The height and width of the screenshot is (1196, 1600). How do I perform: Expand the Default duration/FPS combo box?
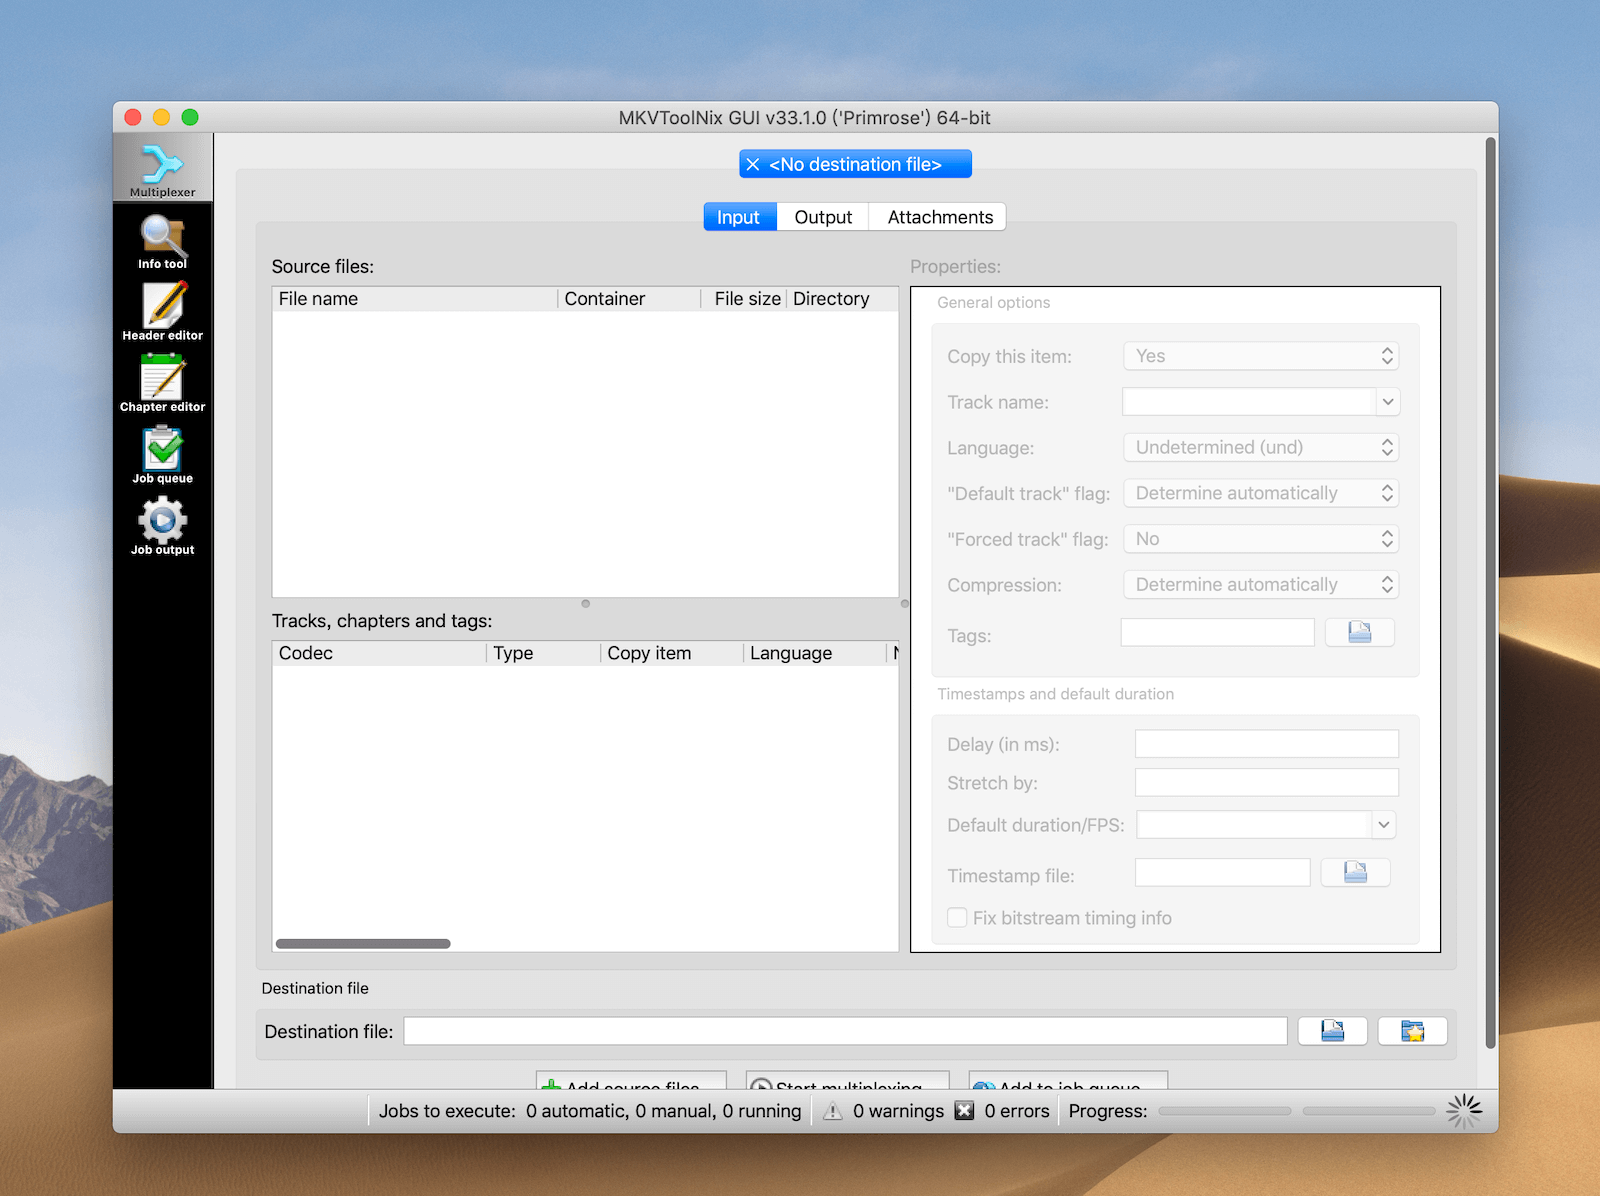pos(1383,825)
